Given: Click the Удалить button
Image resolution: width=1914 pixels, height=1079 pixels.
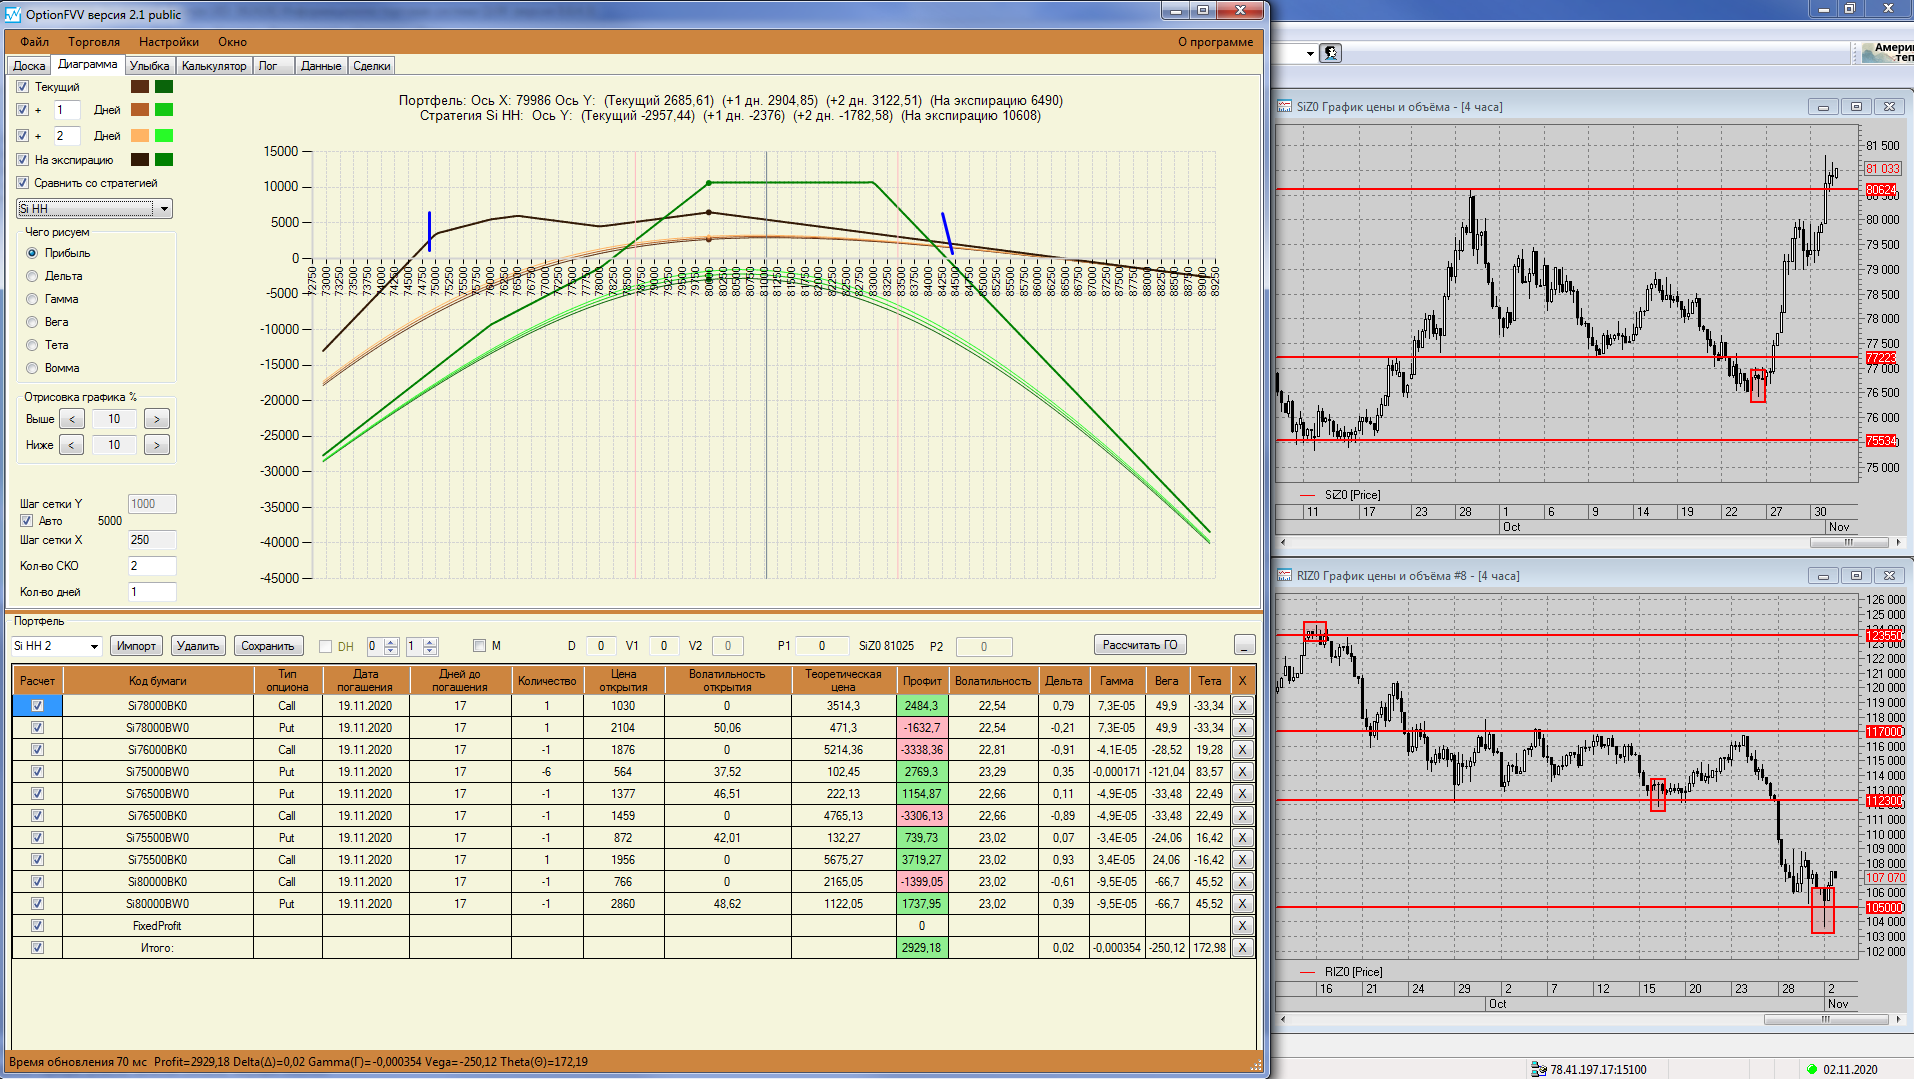Looking at the screenshot, I should coord(198,646).
